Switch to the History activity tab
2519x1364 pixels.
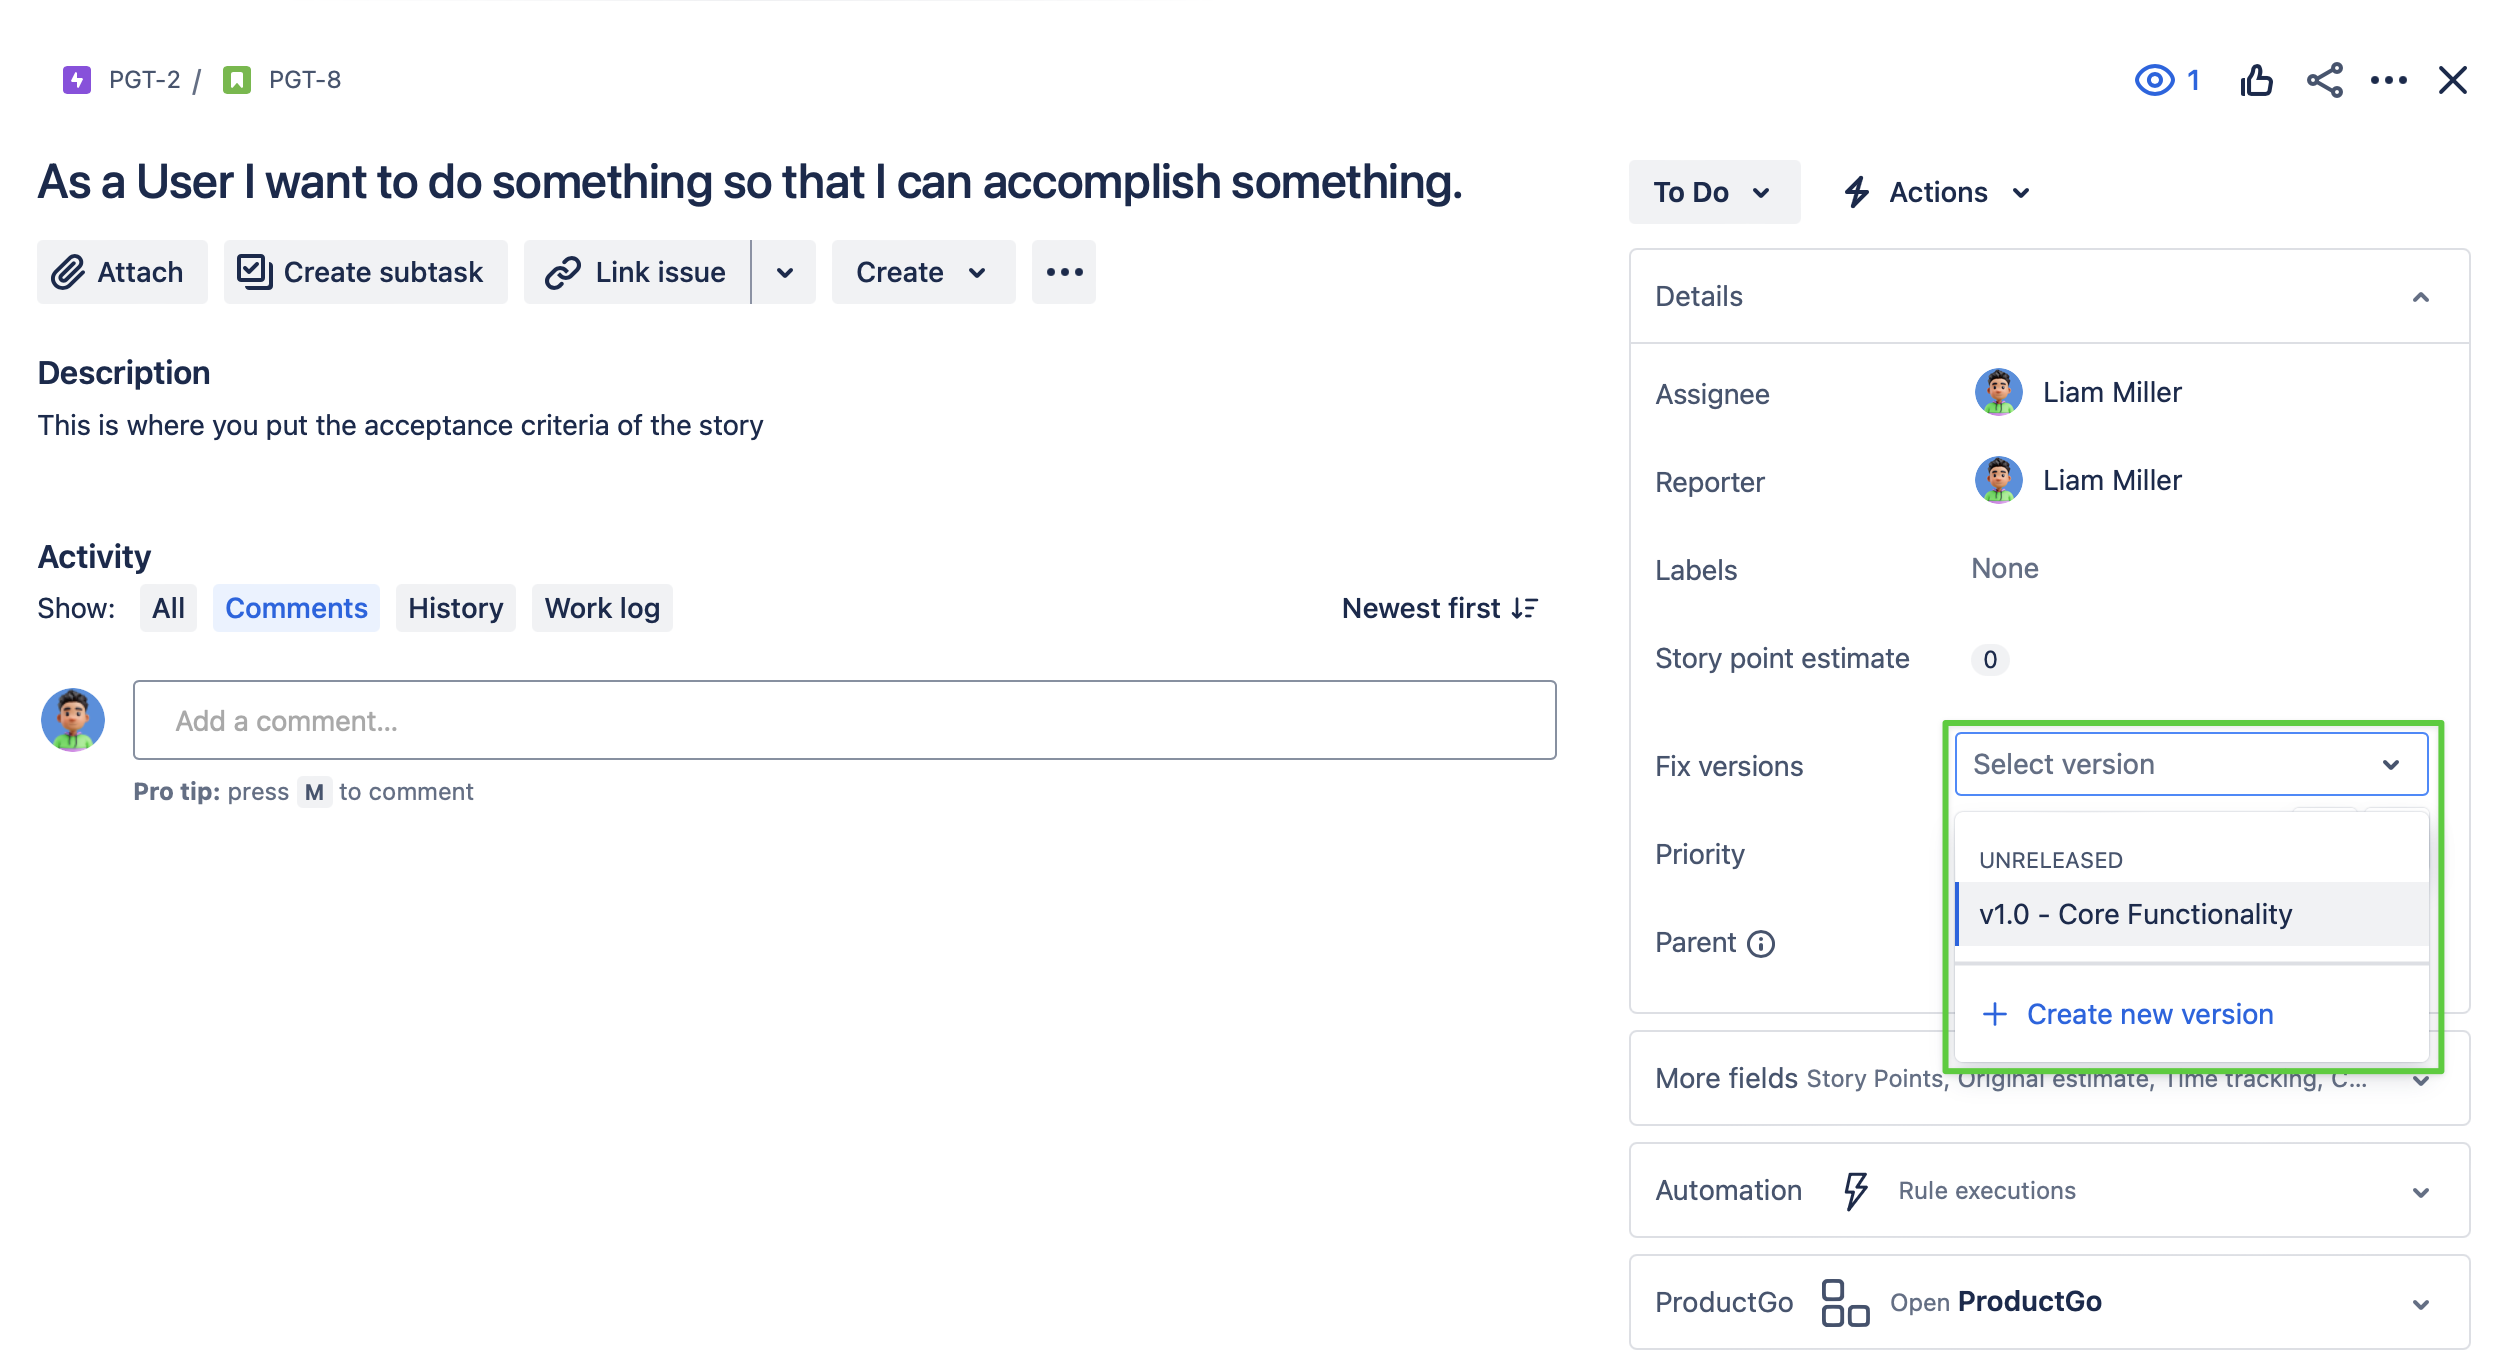coord(455,608)
